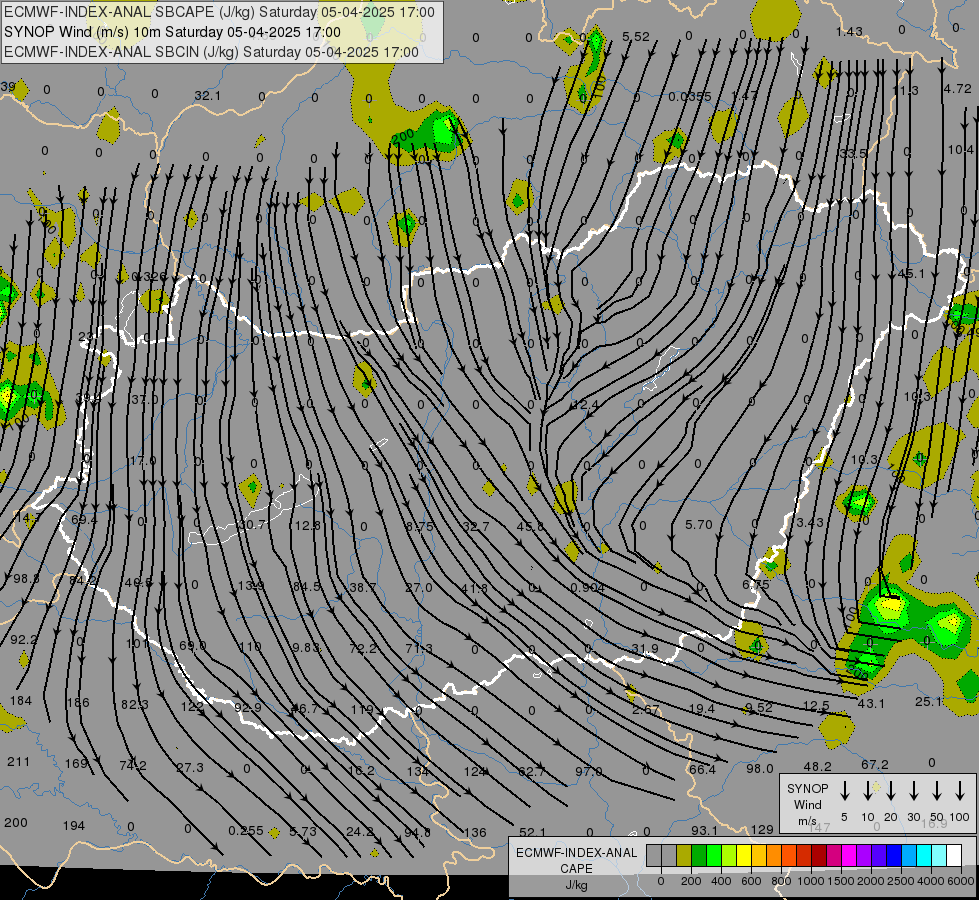Click the map value 8.75

(420, 527)
